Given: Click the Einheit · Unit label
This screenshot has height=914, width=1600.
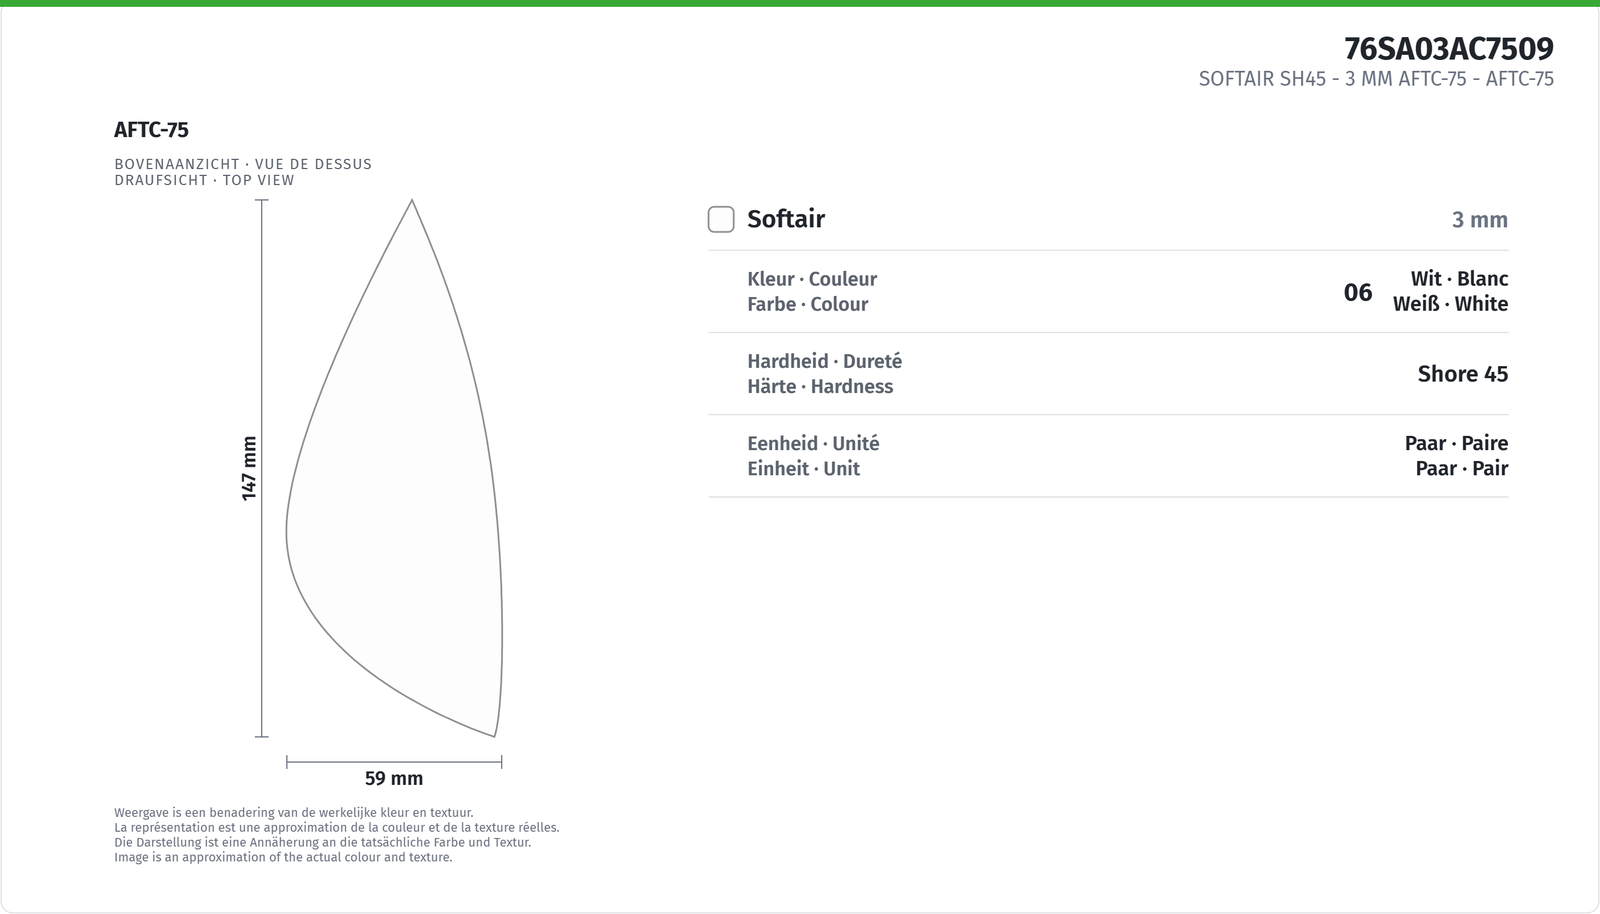Looking at the screenshot, I should tap(803, 468).
